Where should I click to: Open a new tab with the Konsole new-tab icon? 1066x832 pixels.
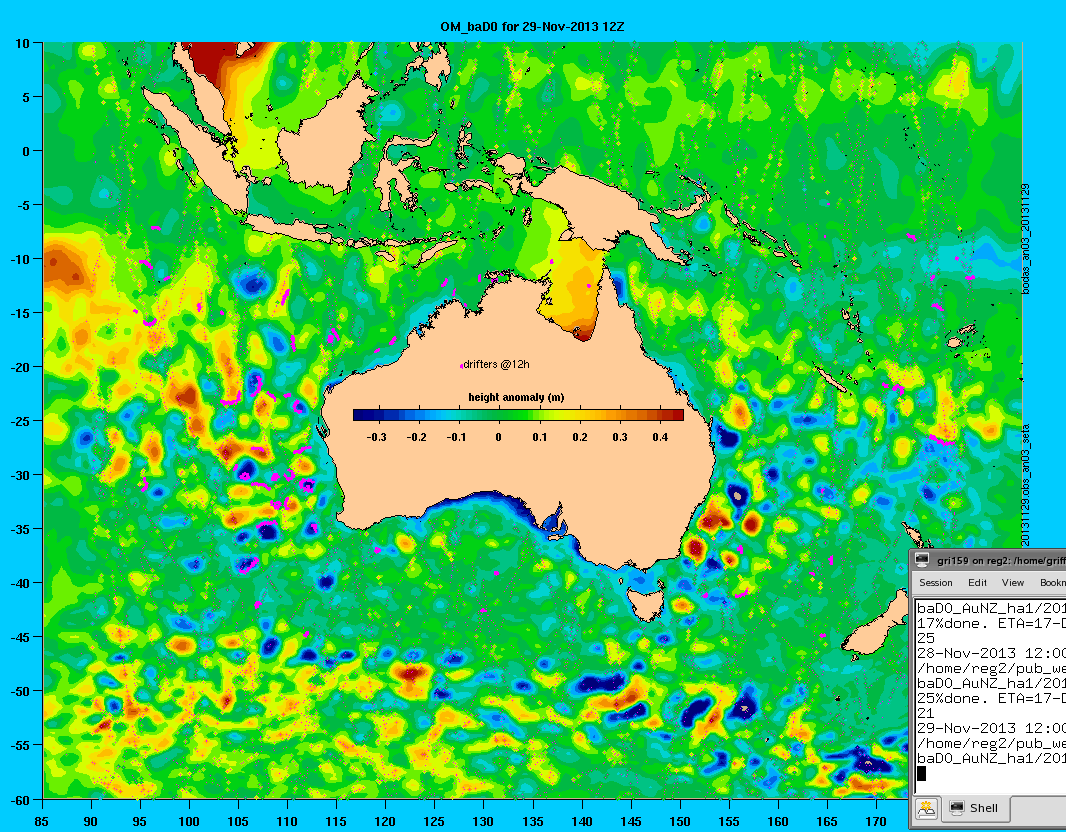click(925, 808)
